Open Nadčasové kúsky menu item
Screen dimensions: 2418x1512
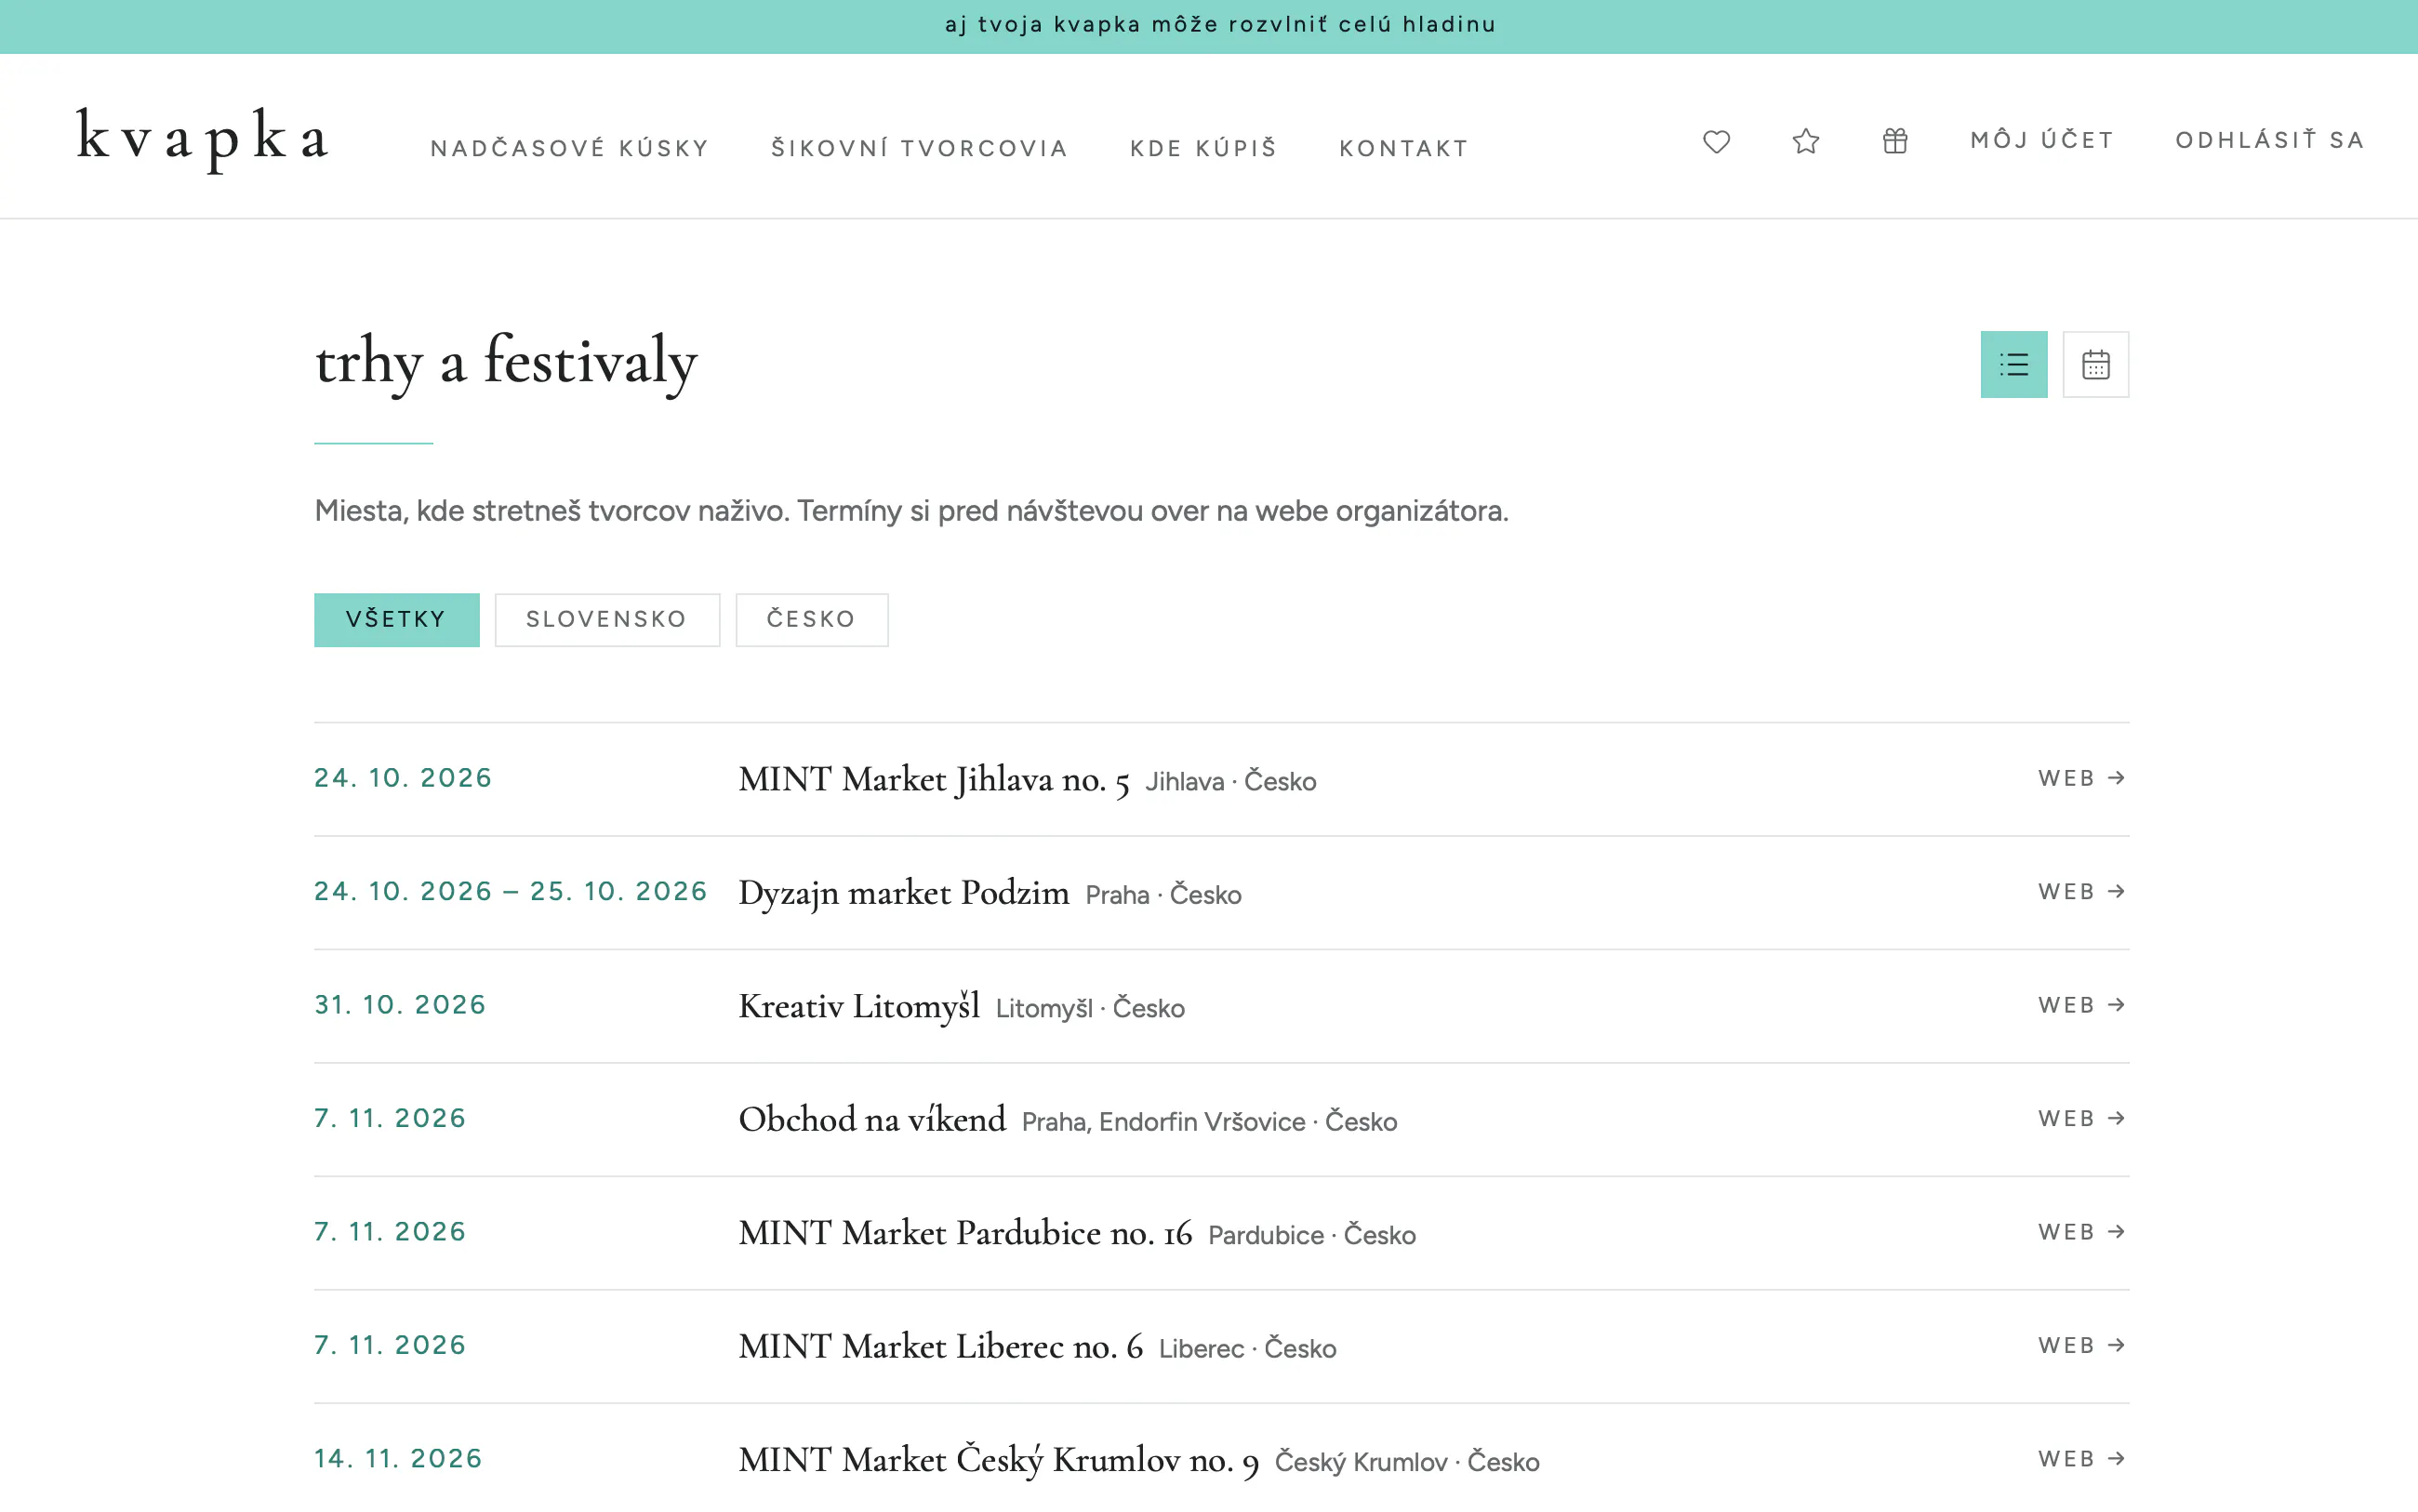570,148
